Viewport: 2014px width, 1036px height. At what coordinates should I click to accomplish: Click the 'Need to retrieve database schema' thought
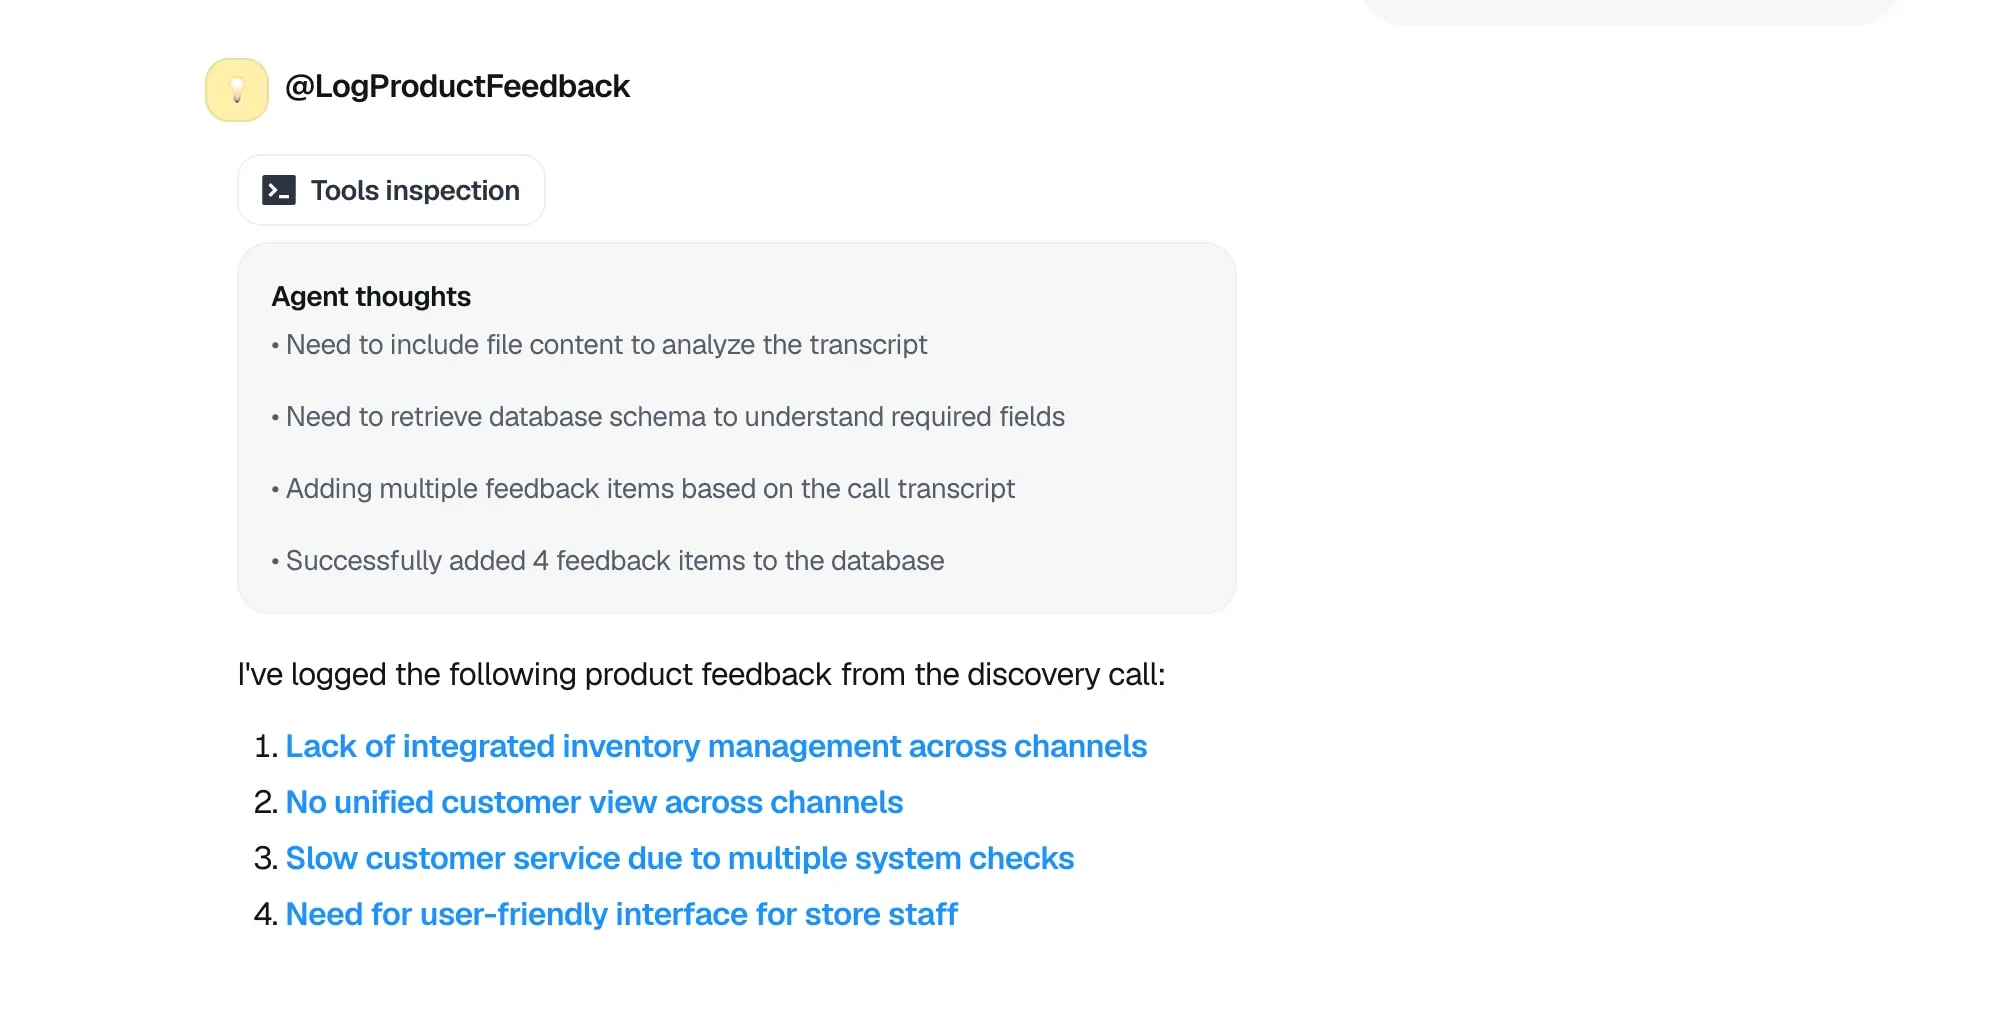tap(676, 417)
